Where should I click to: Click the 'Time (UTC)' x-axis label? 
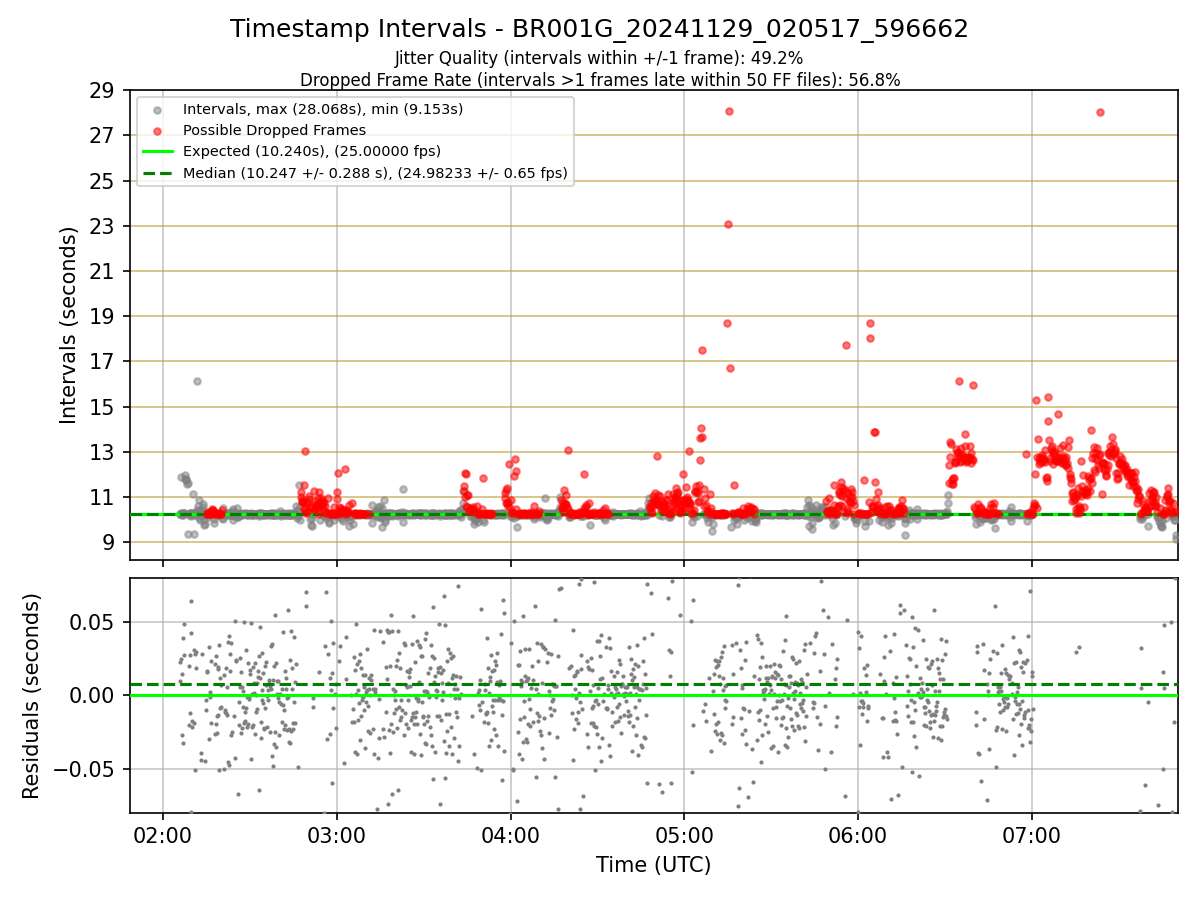pos(654,865)
